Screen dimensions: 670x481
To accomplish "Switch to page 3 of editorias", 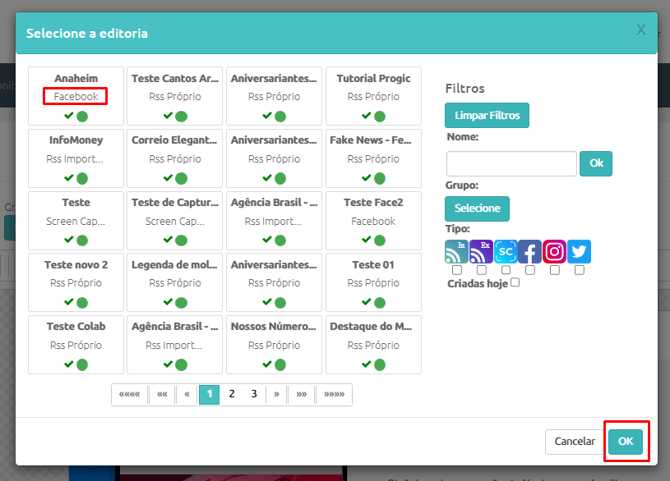I will [x=254, y=394].
